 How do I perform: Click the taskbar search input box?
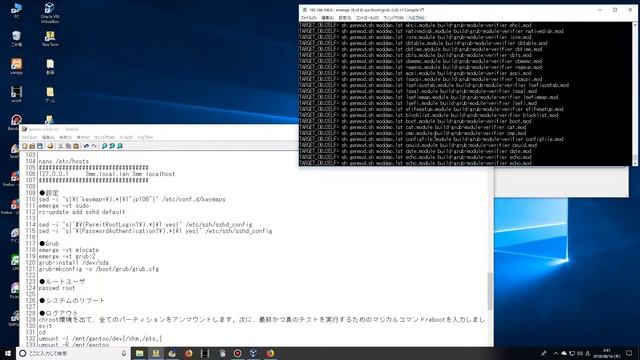coord(73,353)
